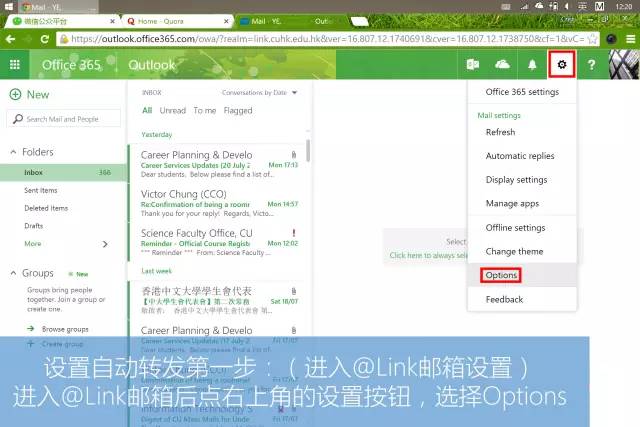The width and height of the screenshot is (640, 427).
Task: Collapse the Folders section
Action: pyautogui.click(x=13, y=152)
